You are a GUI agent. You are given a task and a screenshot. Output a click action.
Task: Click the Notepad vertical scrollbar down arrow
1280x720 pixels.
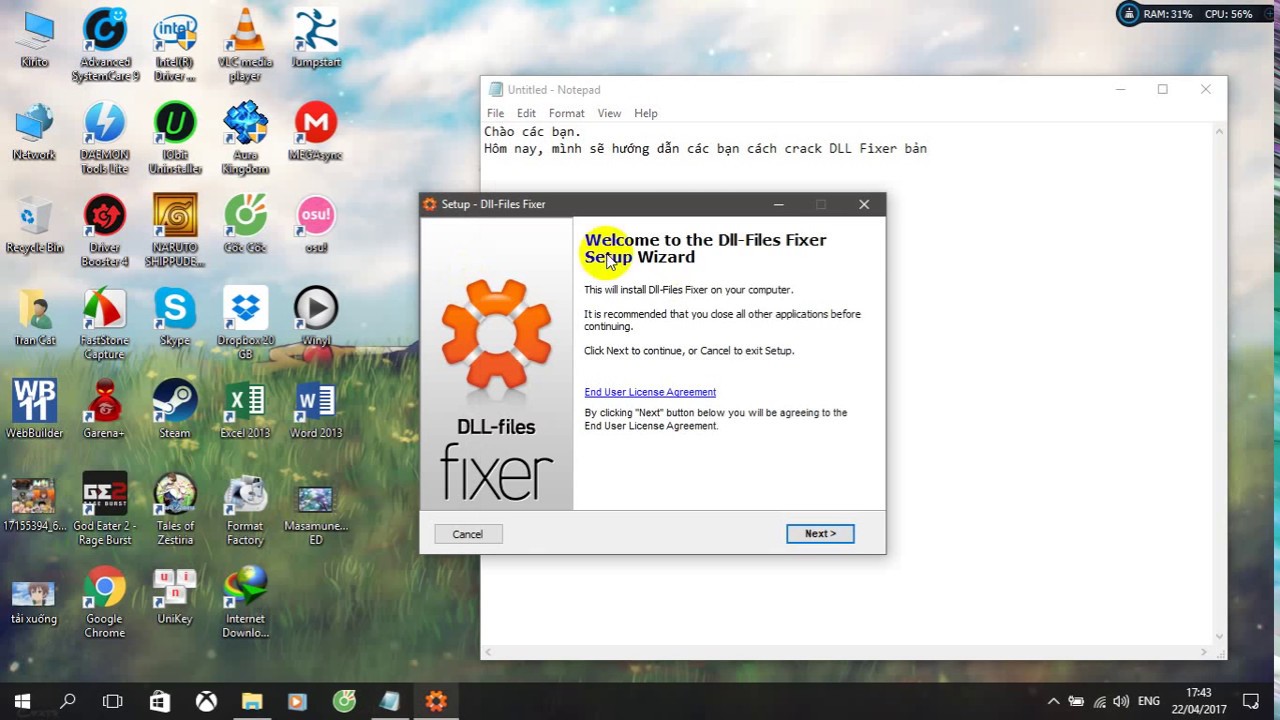click(1220, 636)
